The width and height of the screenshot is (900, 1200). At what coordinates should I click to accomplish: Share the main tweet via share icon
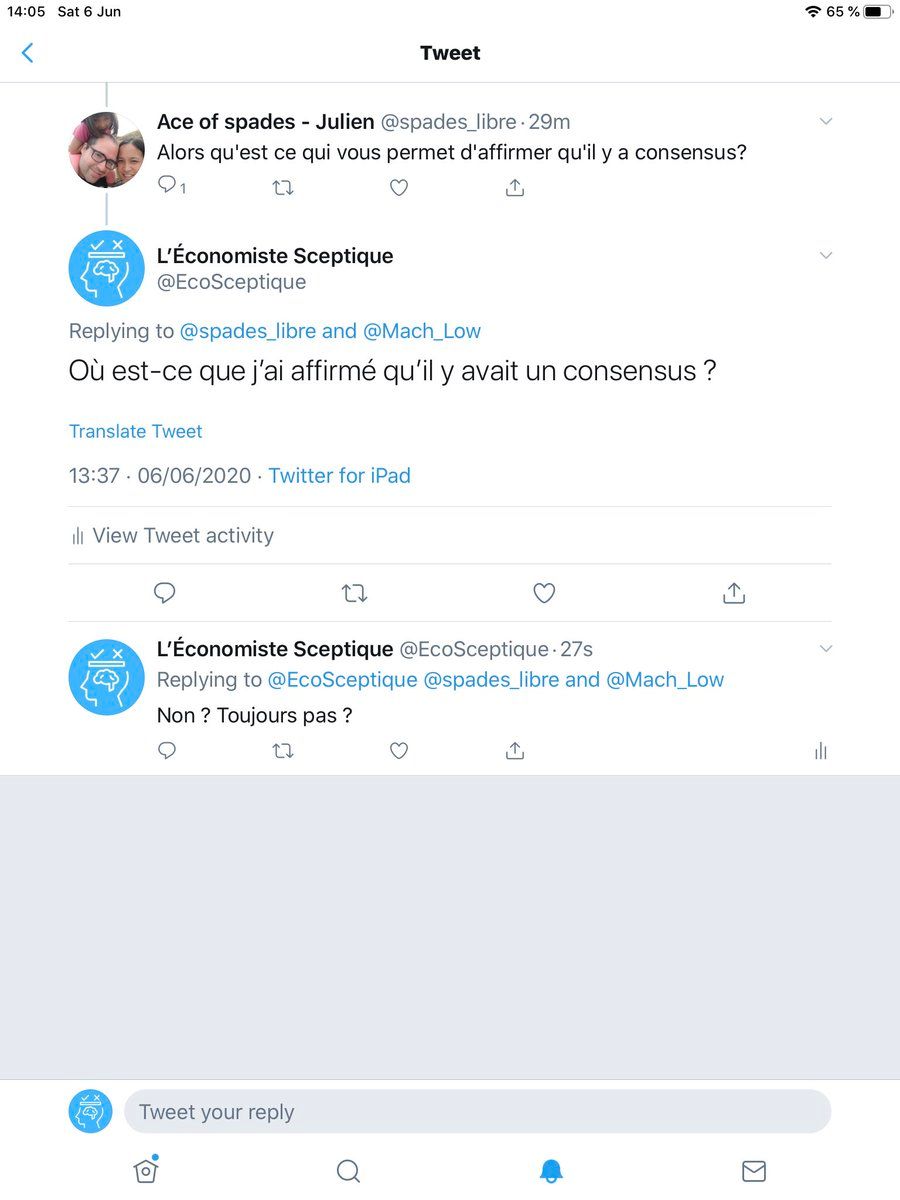pyautogui.click(x=734, y=593)
